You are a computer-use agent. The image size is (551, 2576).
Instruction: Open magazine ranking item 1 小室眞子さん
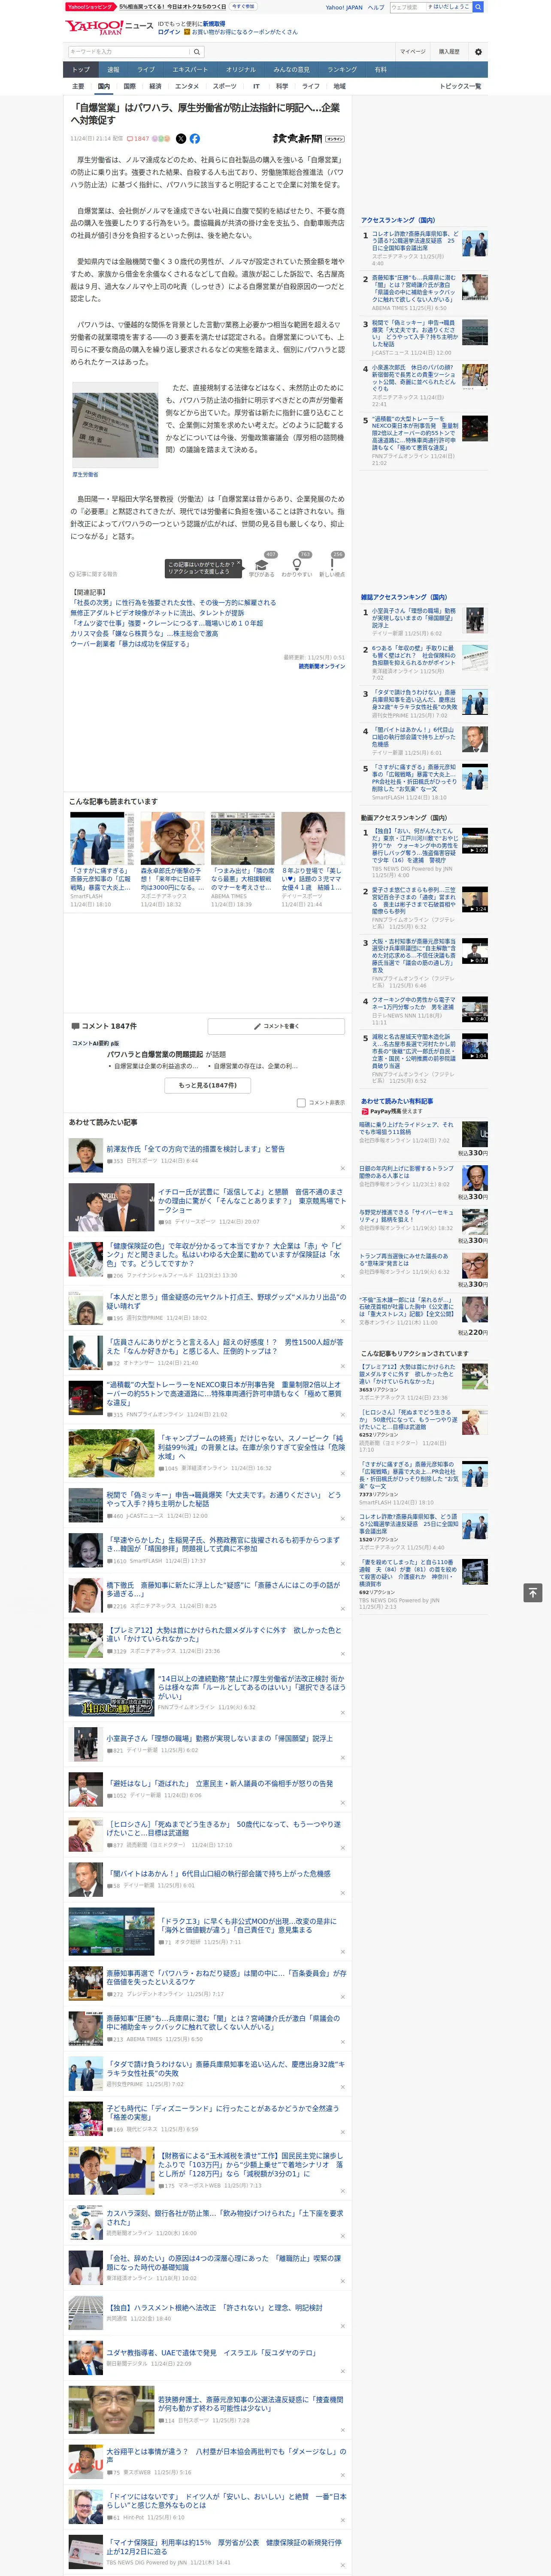(x=414, y=617)
